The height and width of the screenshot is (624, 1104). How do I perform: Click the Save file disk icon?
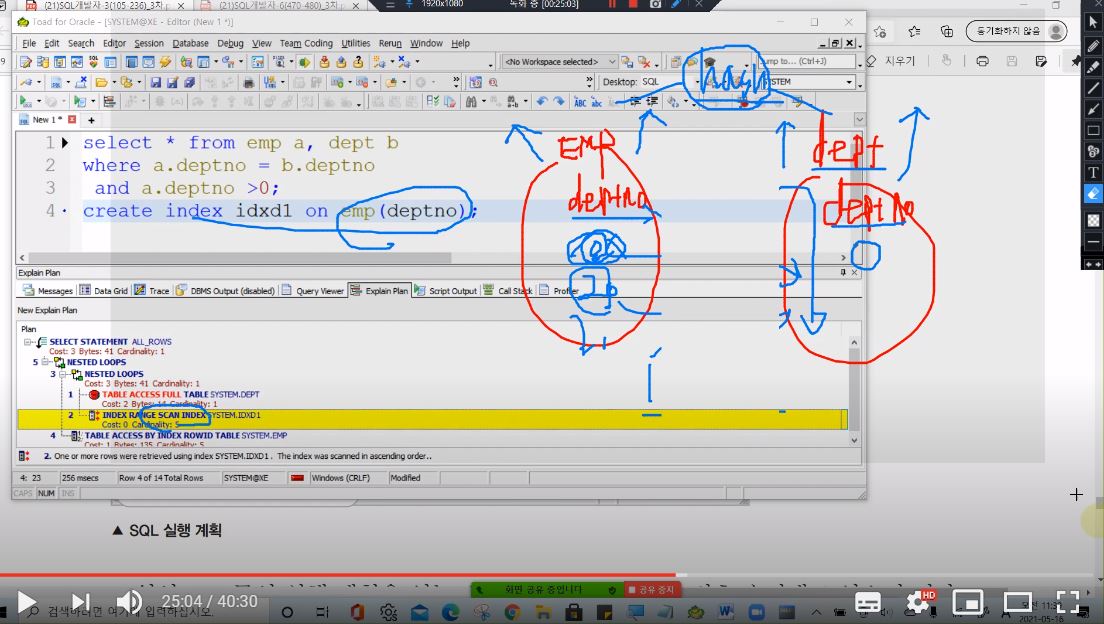click(156, 82)
